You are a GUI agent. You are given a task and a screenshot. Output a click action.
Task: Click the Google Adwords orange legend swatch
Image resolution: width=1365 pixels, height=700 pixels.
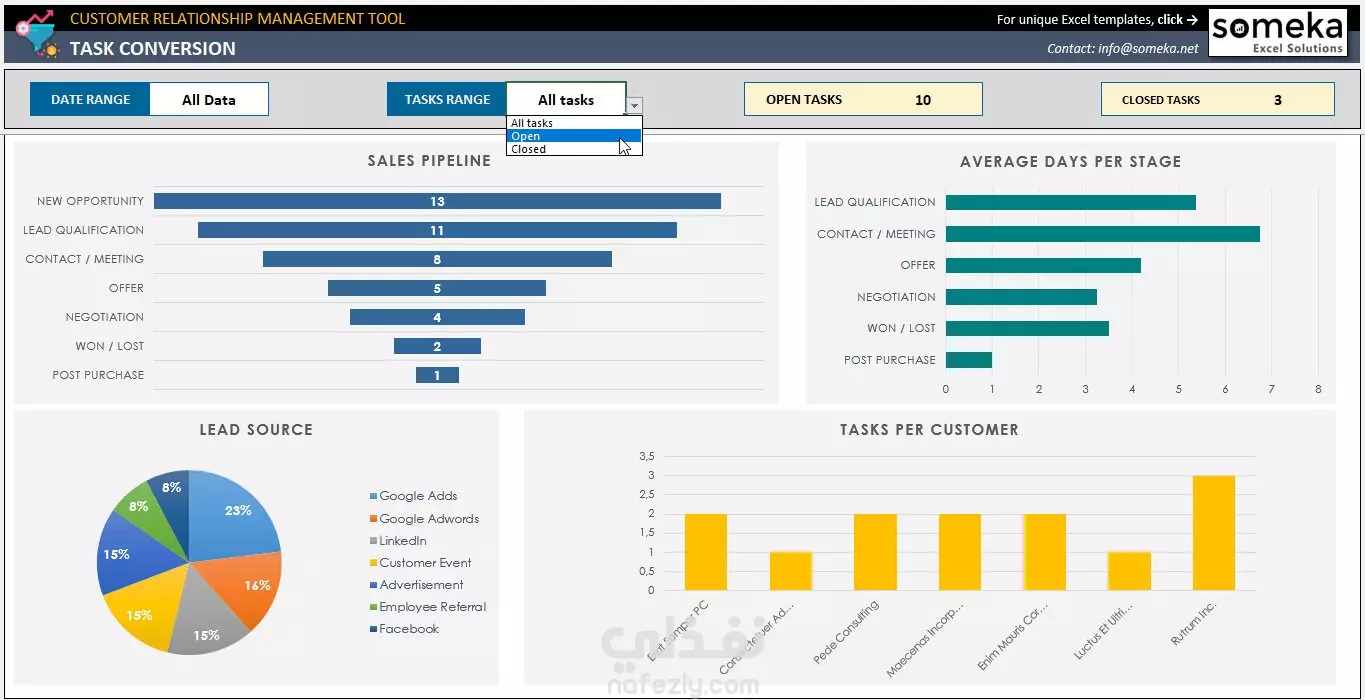pyautogui.click(x=374, y=519)
